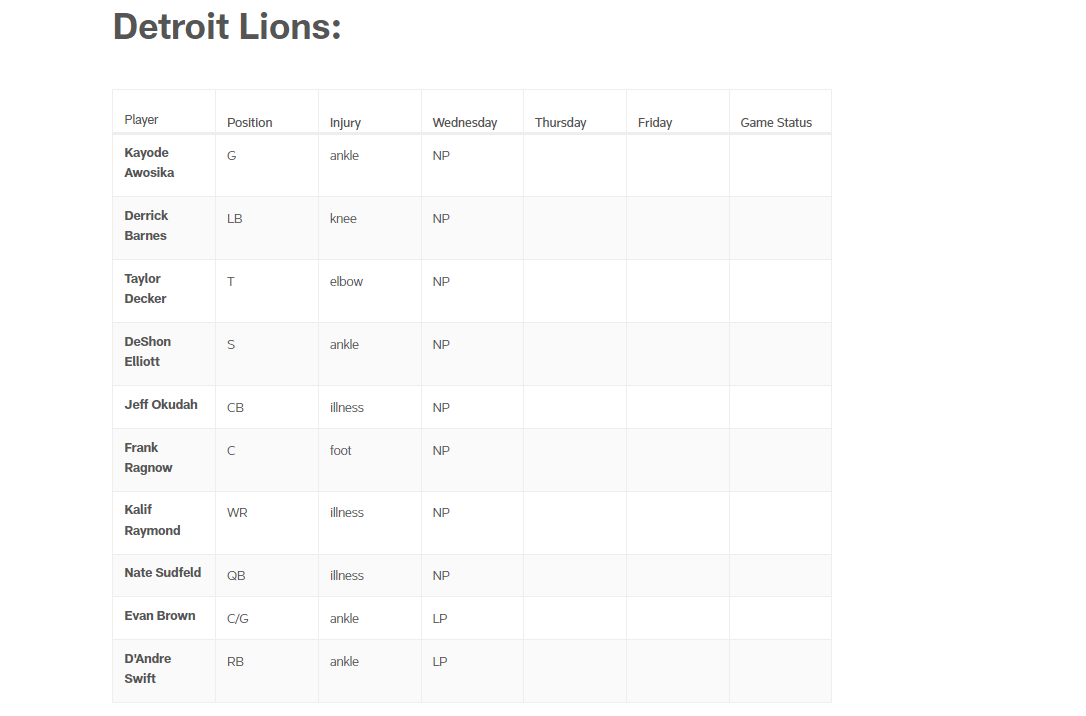Select the Position column header
This screenshot has height=716, width=1086.
pos(250,123)
